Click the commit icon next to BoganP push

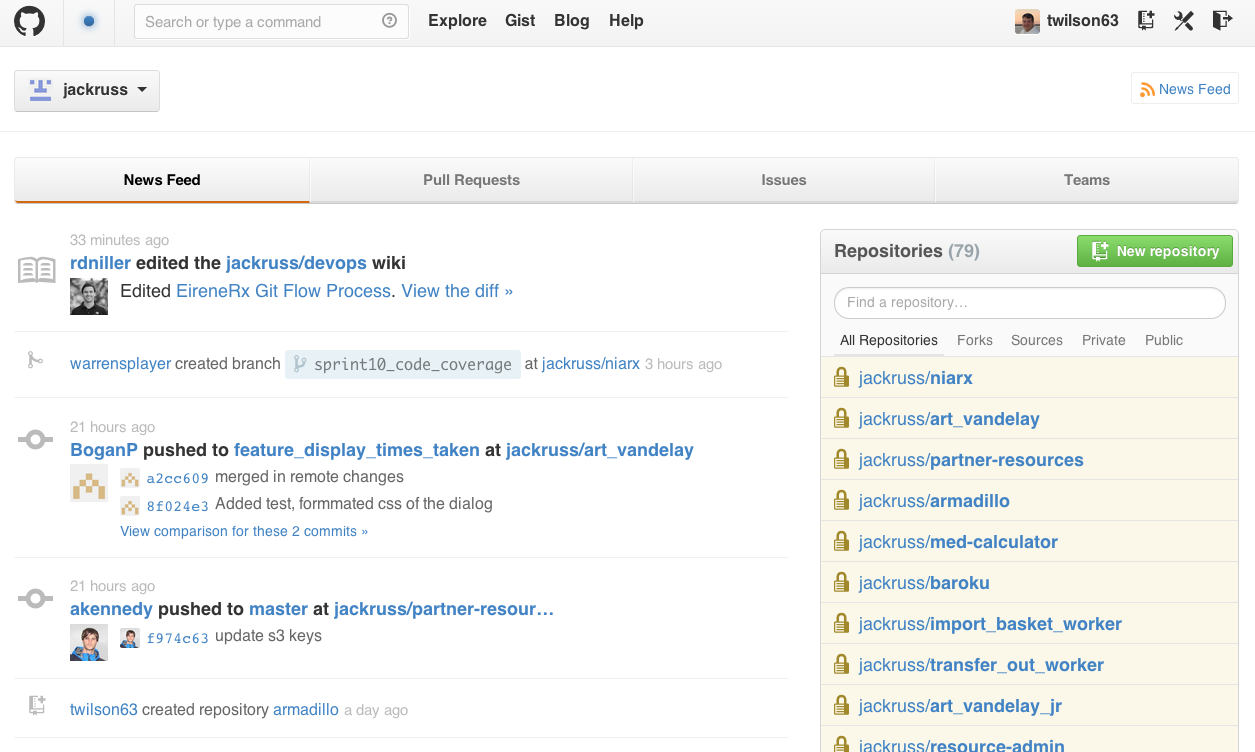tap(35, 439)
